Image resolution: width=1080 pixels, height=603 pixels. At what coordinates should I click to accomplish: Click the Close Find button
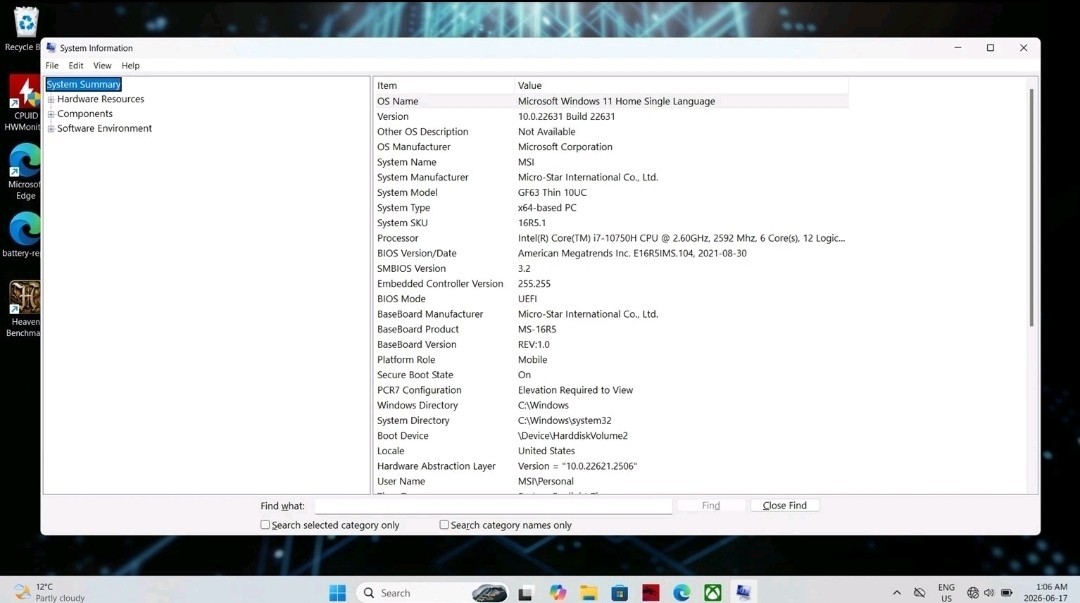click(785, 505)
